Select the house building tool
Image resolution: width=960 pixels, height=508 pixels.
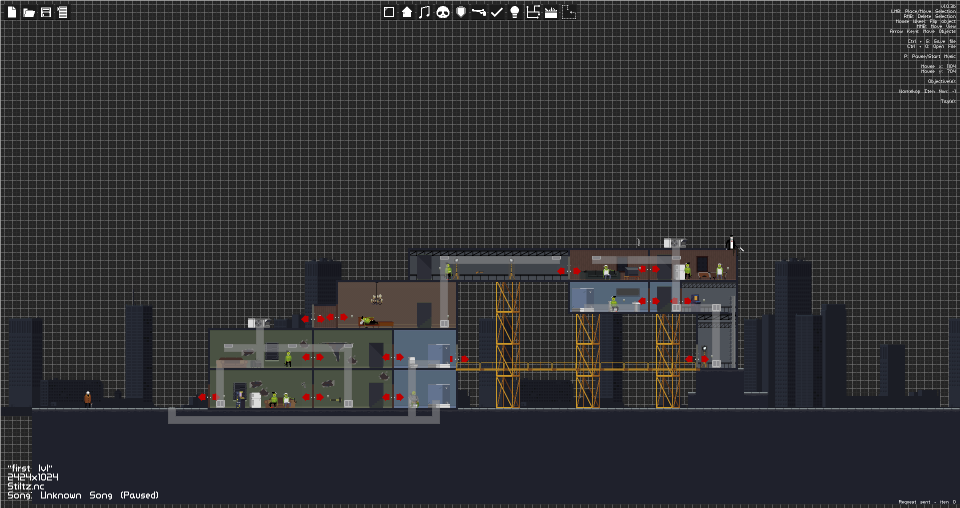point(407,12)
